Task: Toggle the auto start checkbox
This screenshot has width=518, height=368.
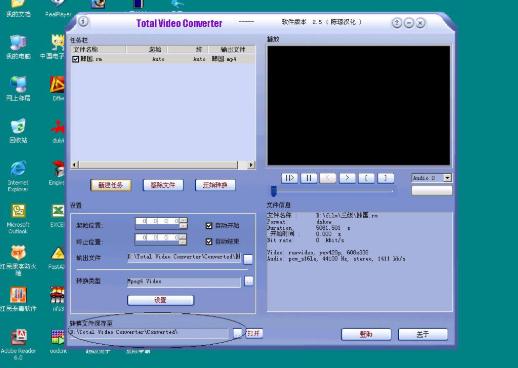Action: tap(209, 226)
